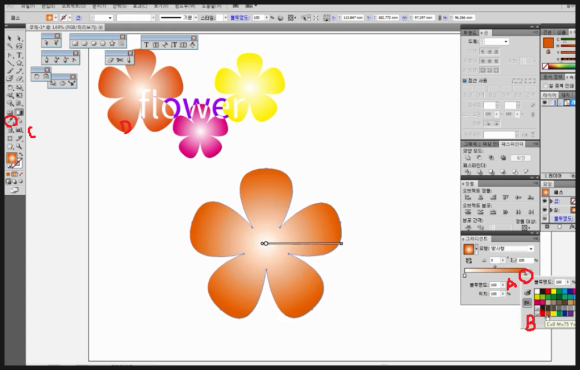
Task: Select Type tool in floating type panel
Action: click(x=146, y=45)
